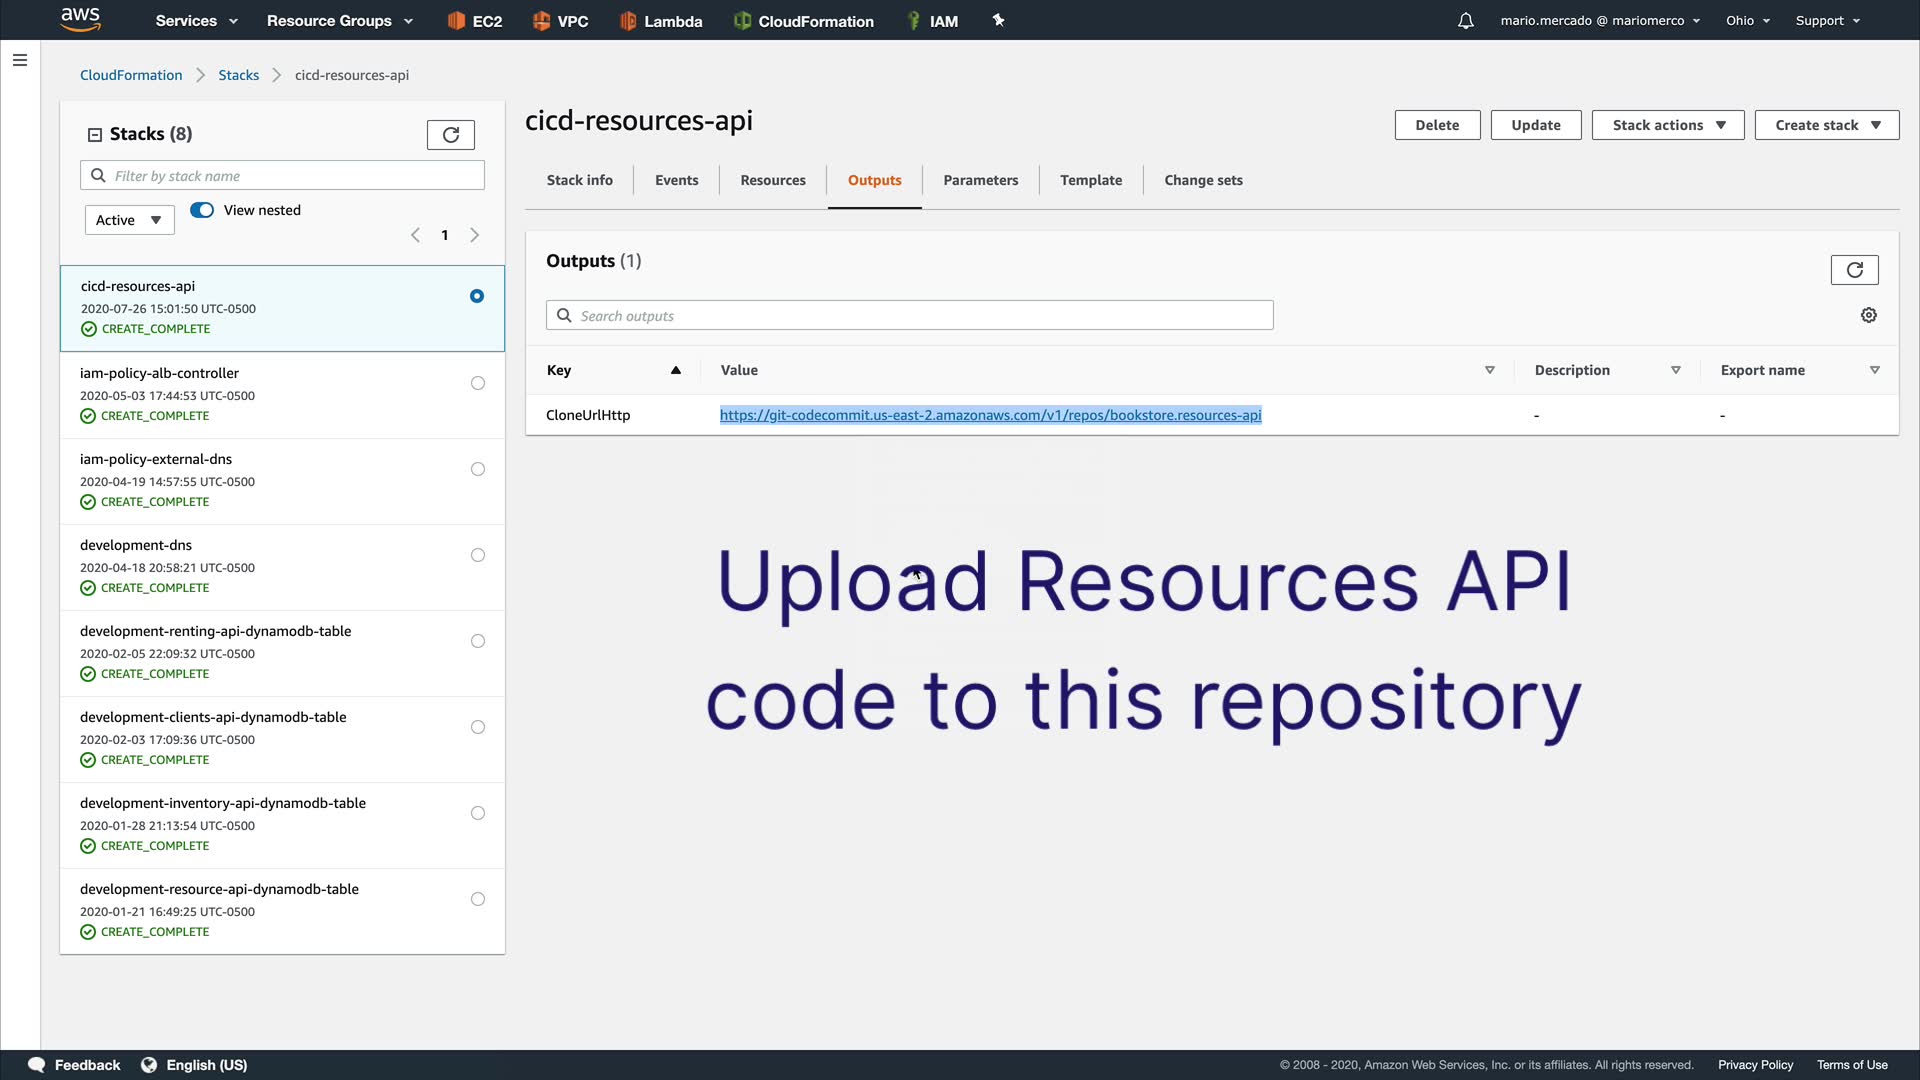Select the development-dns stack radio button
This screenshot has width=1920, height=1080.
(x=478, y=555)
